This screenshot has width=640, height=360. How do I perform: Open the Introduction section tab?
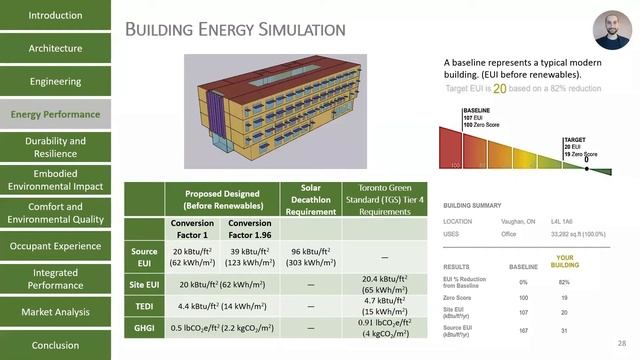[55, 15]
